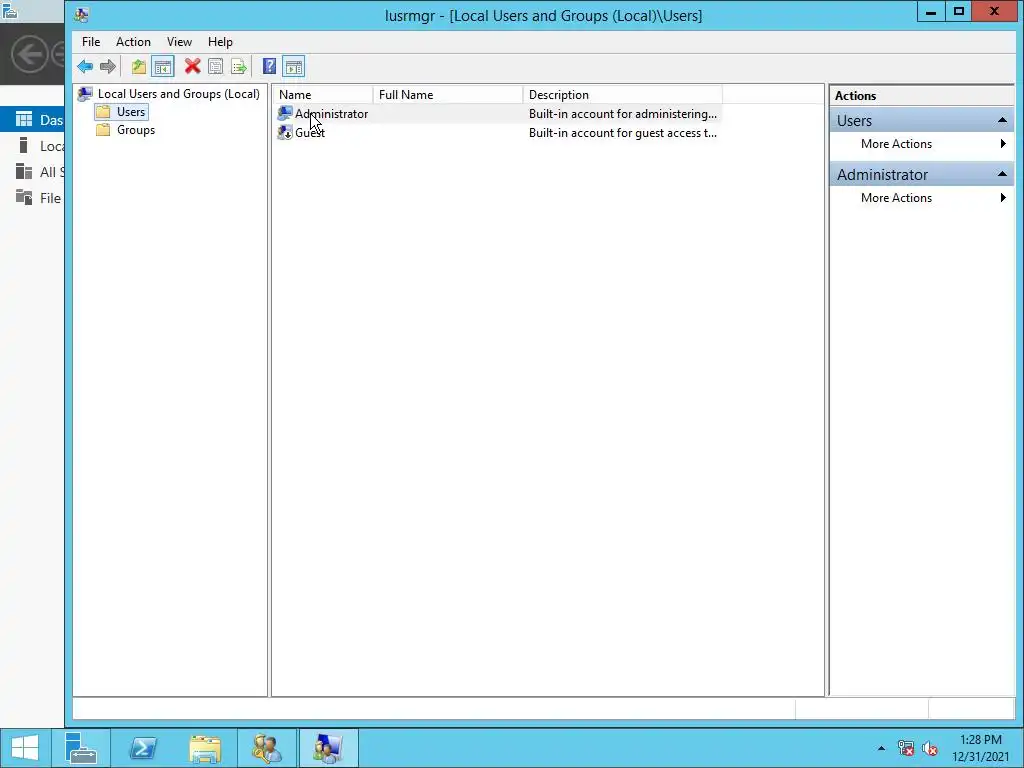The width and height of the screenshot is (1024, 768).
Task: Open the Action menu
Action: (x=133, y=42)
